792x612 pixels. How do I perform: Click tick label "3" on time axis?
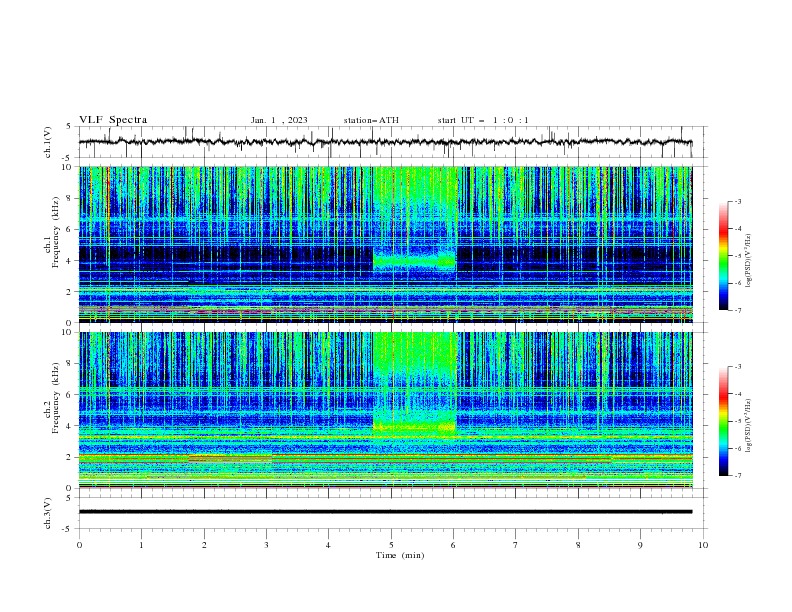point(266,545)
